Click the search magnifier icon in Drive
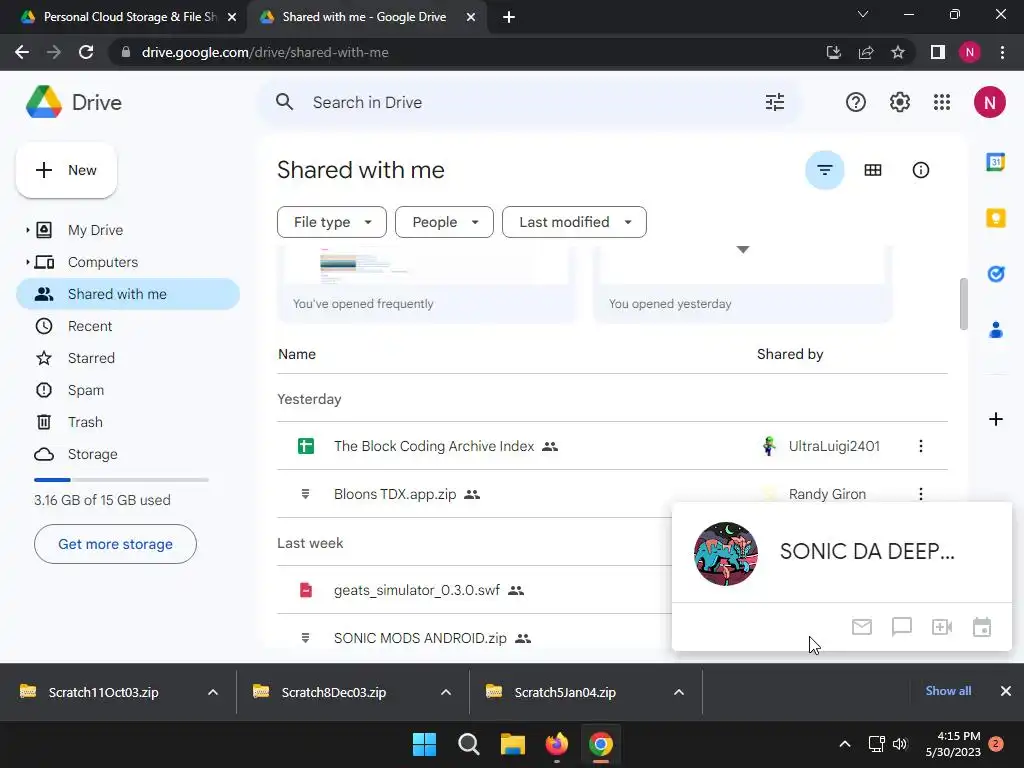This screenshot has height=768, width=1024. [284, 102]
